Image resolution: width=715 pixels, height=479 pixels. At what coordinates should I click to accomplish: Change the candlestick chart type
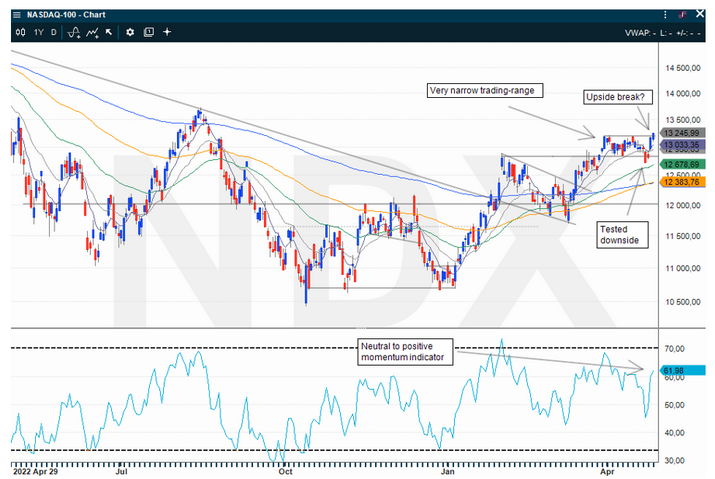[x=21, y=32]
